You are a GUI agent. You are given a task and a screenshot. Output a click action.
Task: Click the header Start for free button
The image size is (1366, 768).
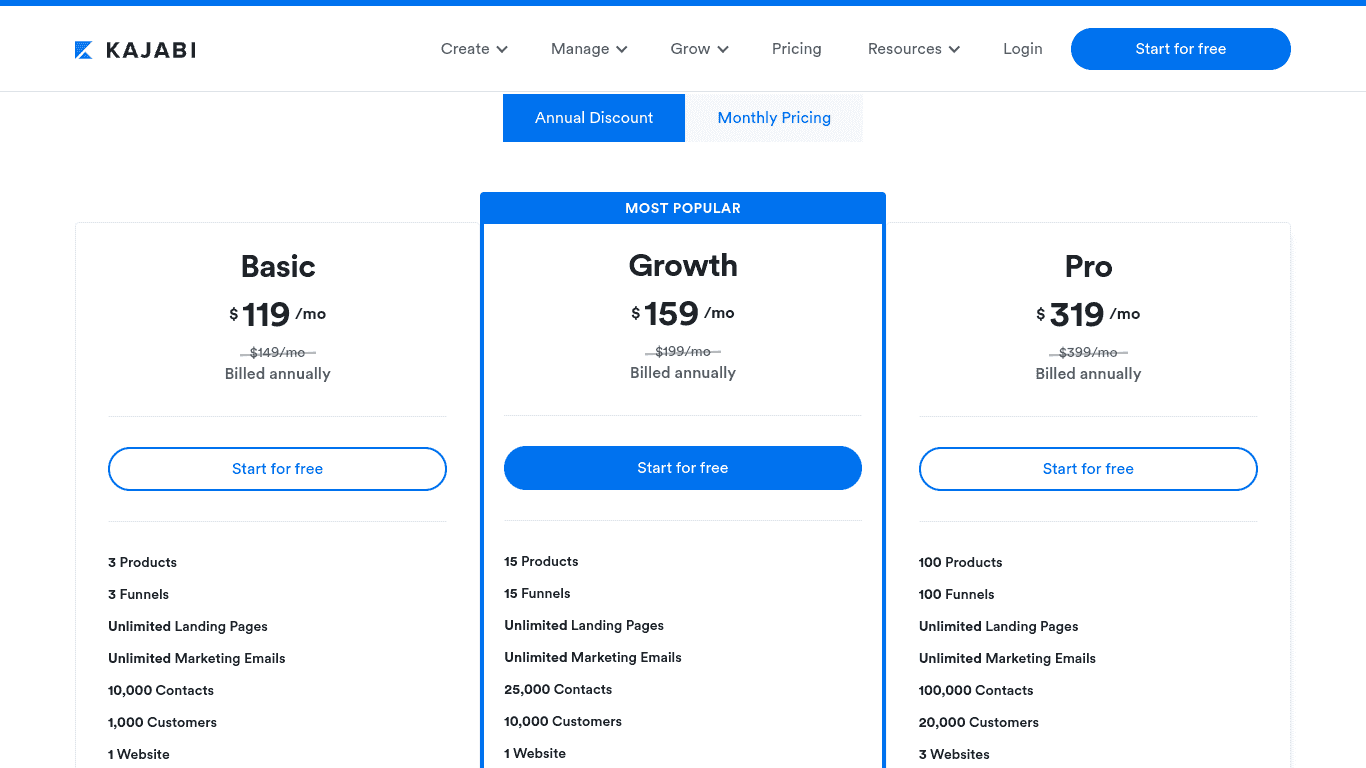pyautogui.click(x=1181, y=49)
